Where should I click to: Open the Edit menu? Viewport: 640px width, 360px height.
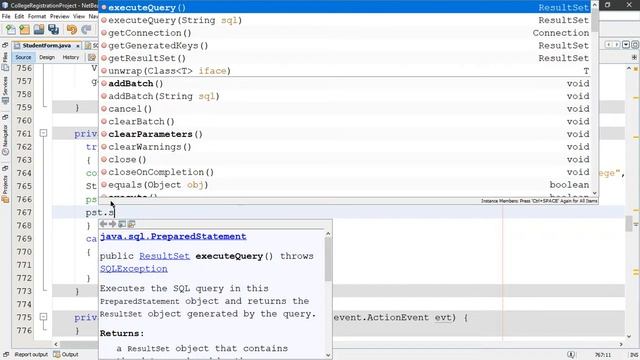tap(19, 16)
